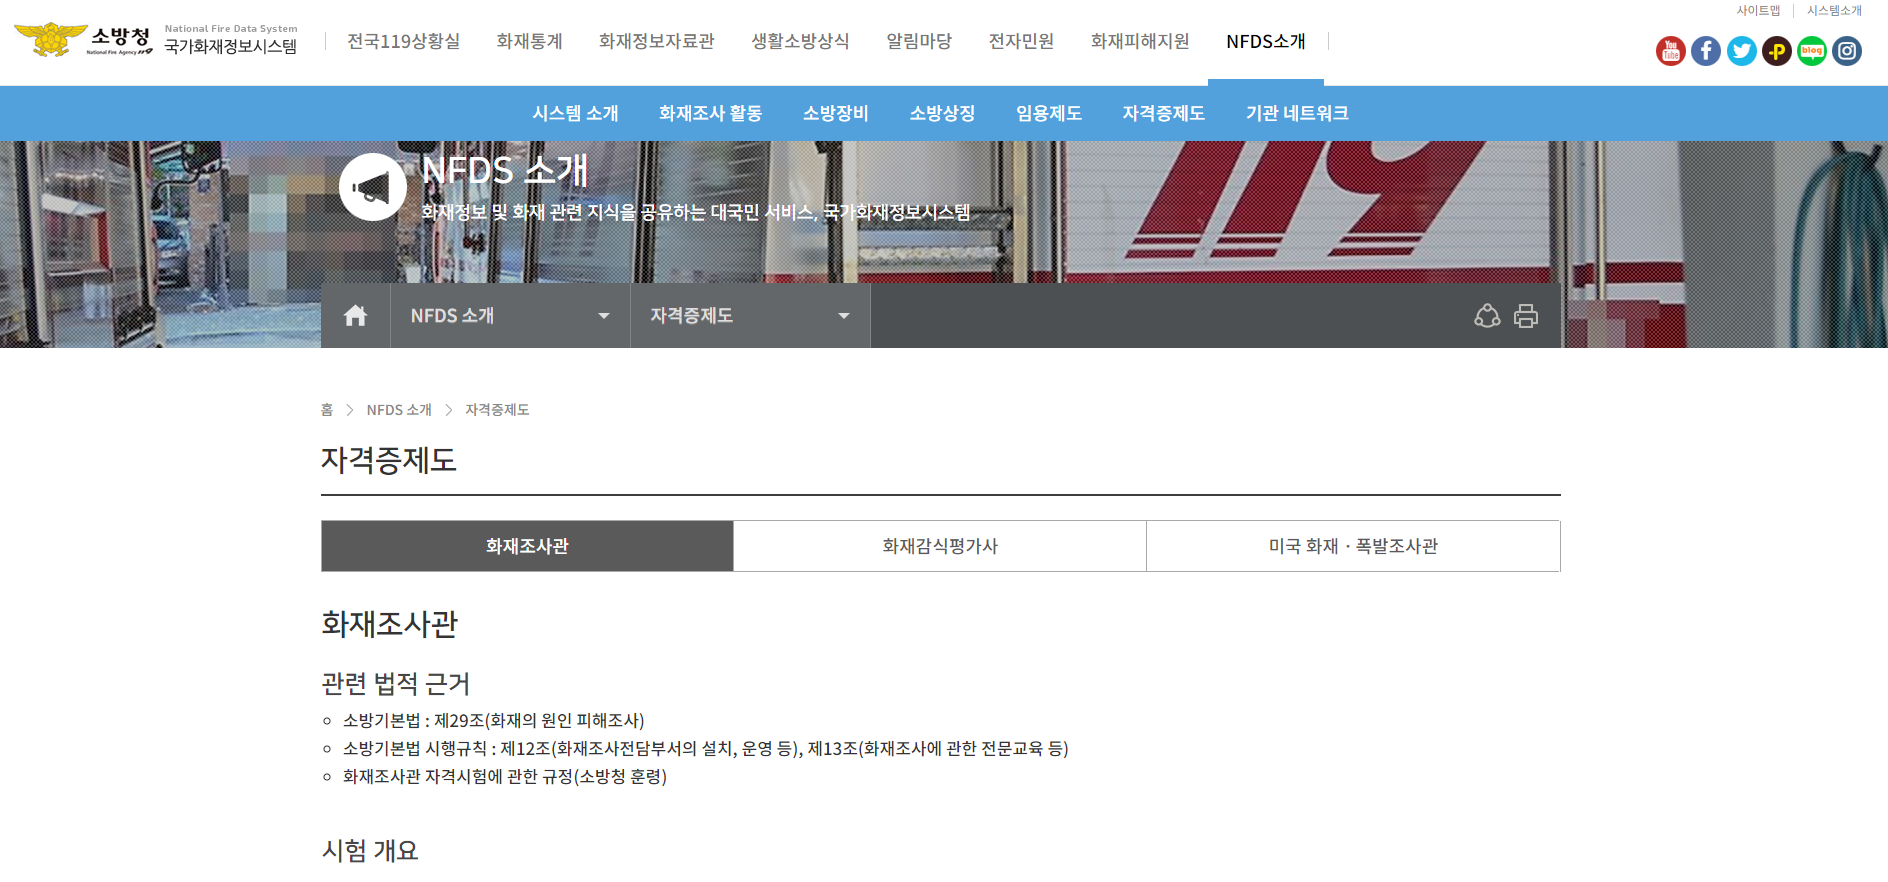Select 임용제도 submenu item
Screen dimensions: 1888x882
click(x=1049, y=113)
